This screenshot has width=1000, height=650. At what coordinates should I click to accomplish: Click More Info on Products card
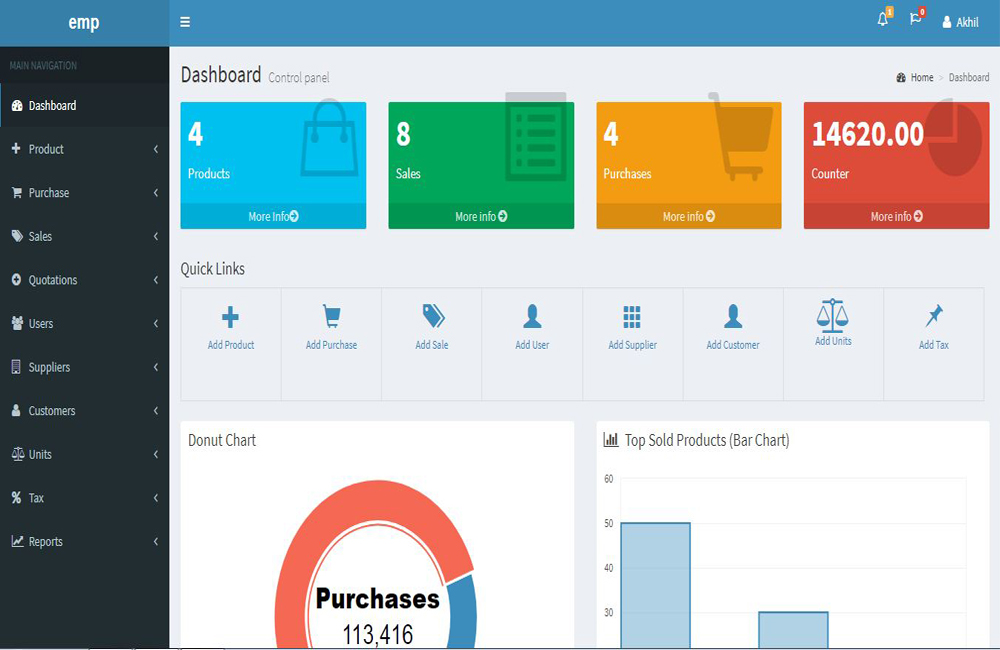[273, 216]
